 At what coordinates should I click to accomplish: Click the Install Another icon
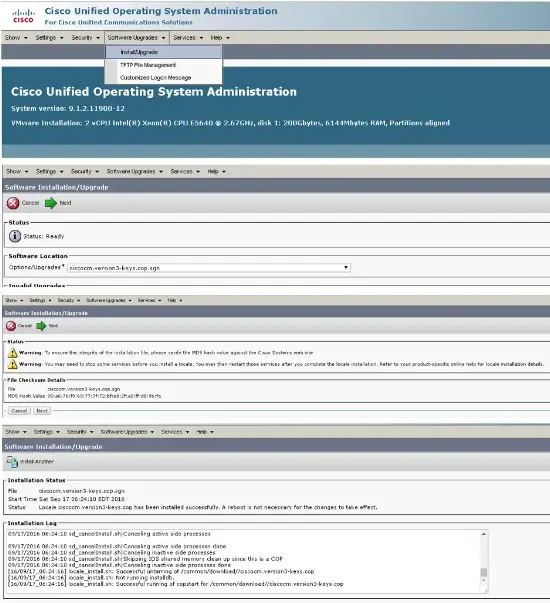tap(12, 461)
